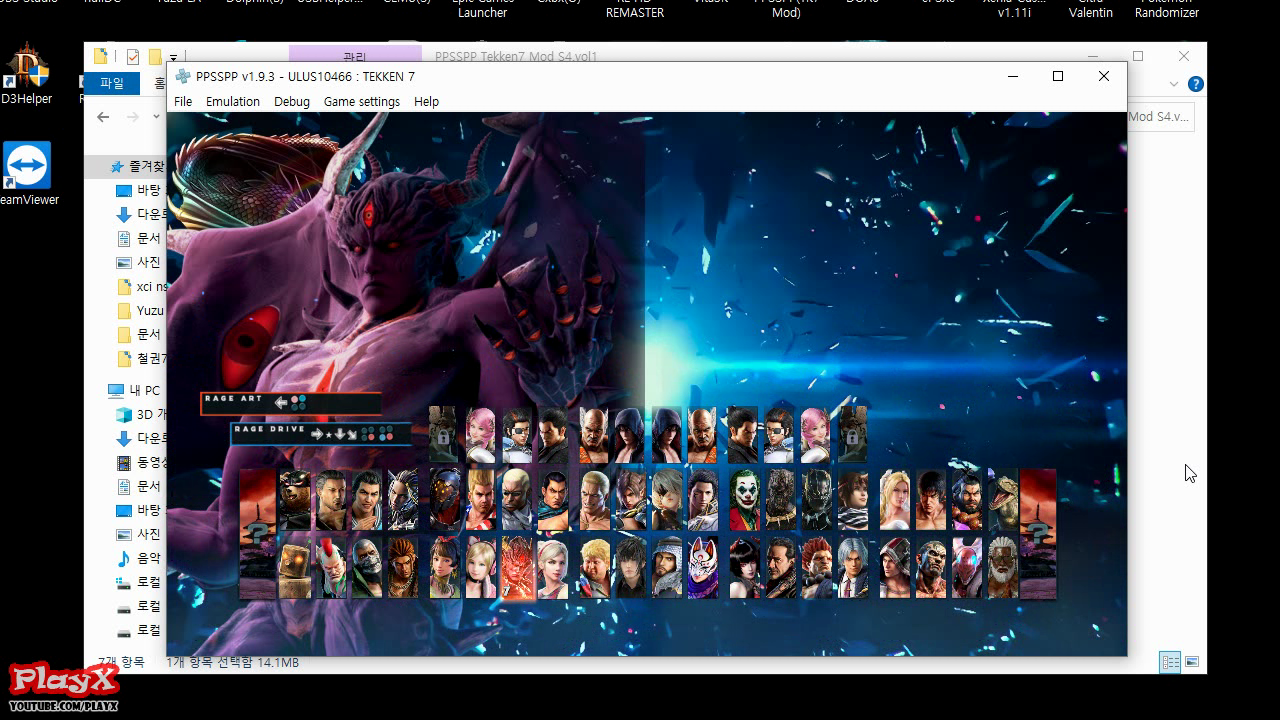Select the Joker character portrait
This screenshot has width=1280, height=720.
pos(744,500)
